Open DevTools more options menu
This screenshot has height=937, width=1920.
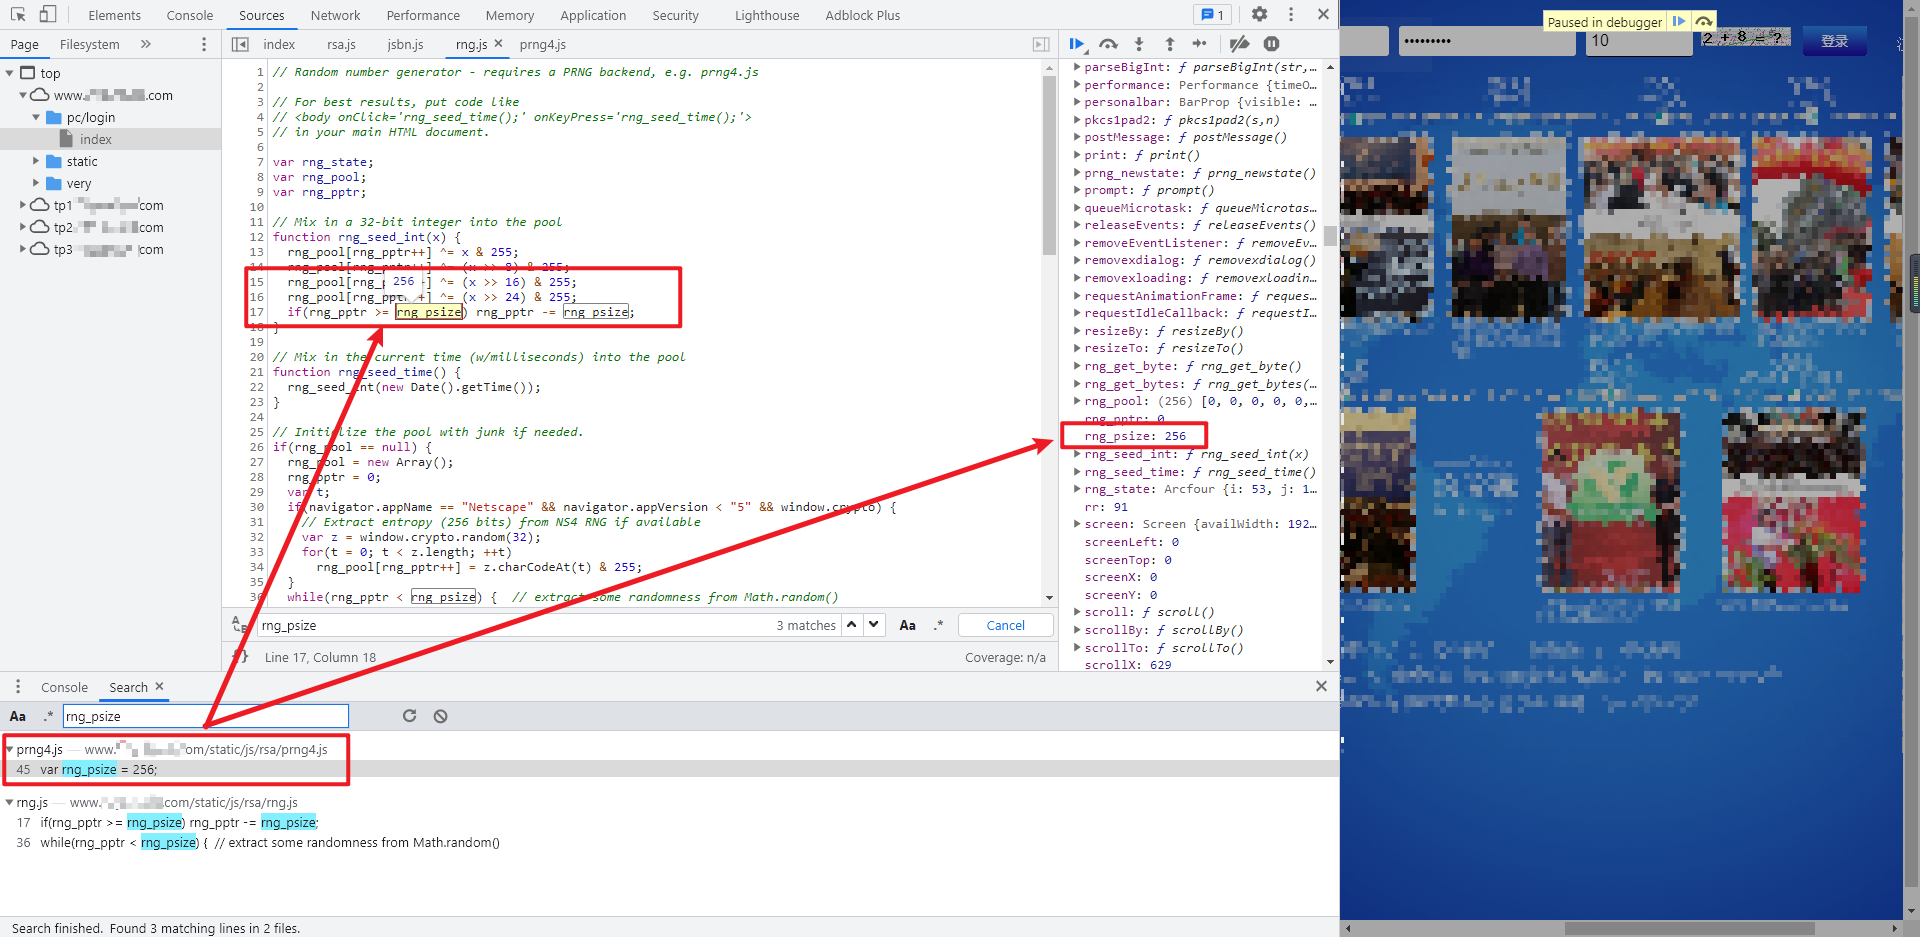click(x=1291, y=14)
